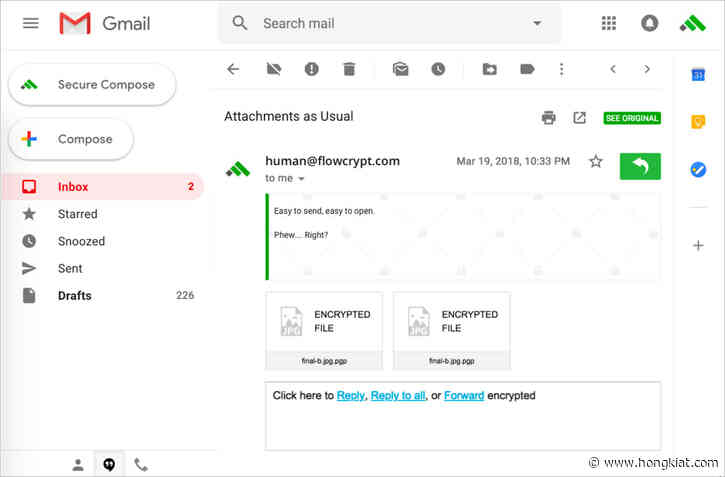The height and width of the screenshot is (477, 725).
Task: Focus the Search mail field
Action: point(391,23)
